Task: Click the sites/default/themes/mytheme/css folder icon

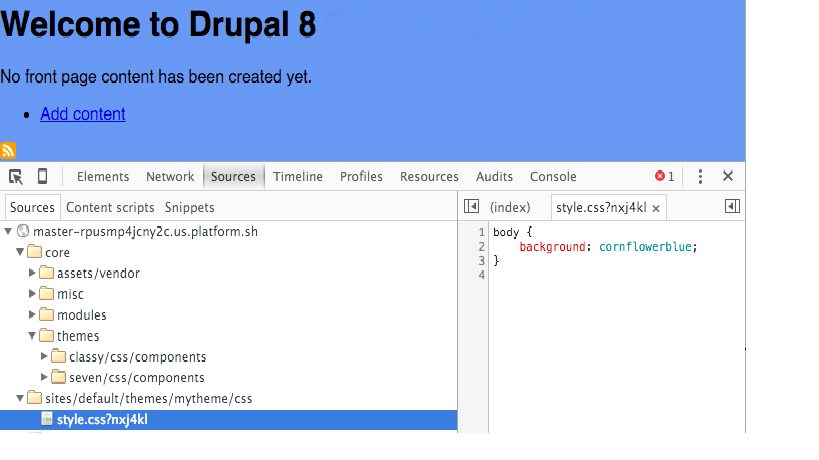Action: (34, 398)
